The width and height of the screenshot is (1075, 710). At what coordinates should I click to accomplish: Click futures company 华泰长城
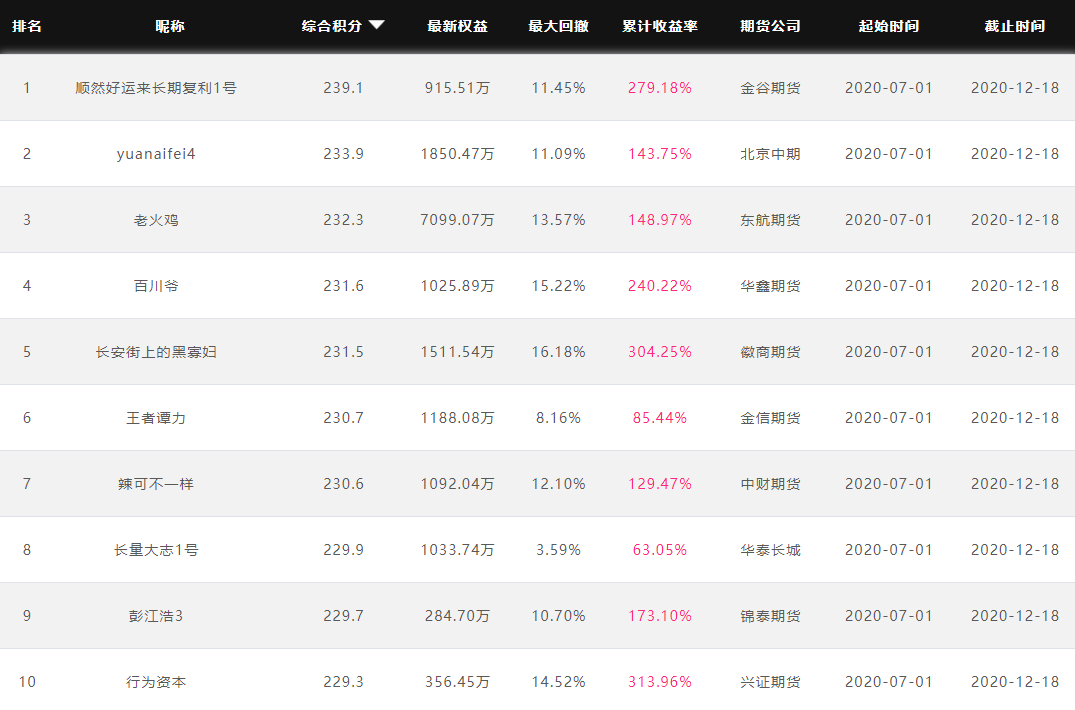(x=771, y=550)
